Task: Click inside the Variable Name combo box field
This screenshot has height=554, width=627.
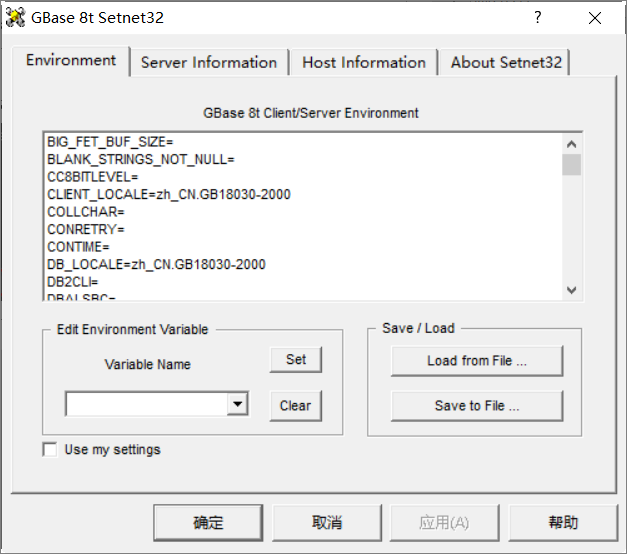Action: (146, 404)
